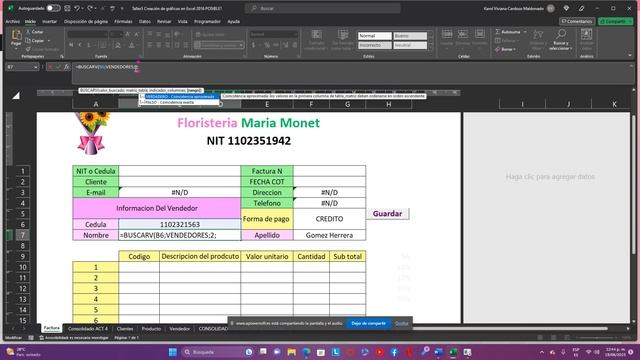Click the Comentarios button
Screen dimensions: 640x360
577,21
